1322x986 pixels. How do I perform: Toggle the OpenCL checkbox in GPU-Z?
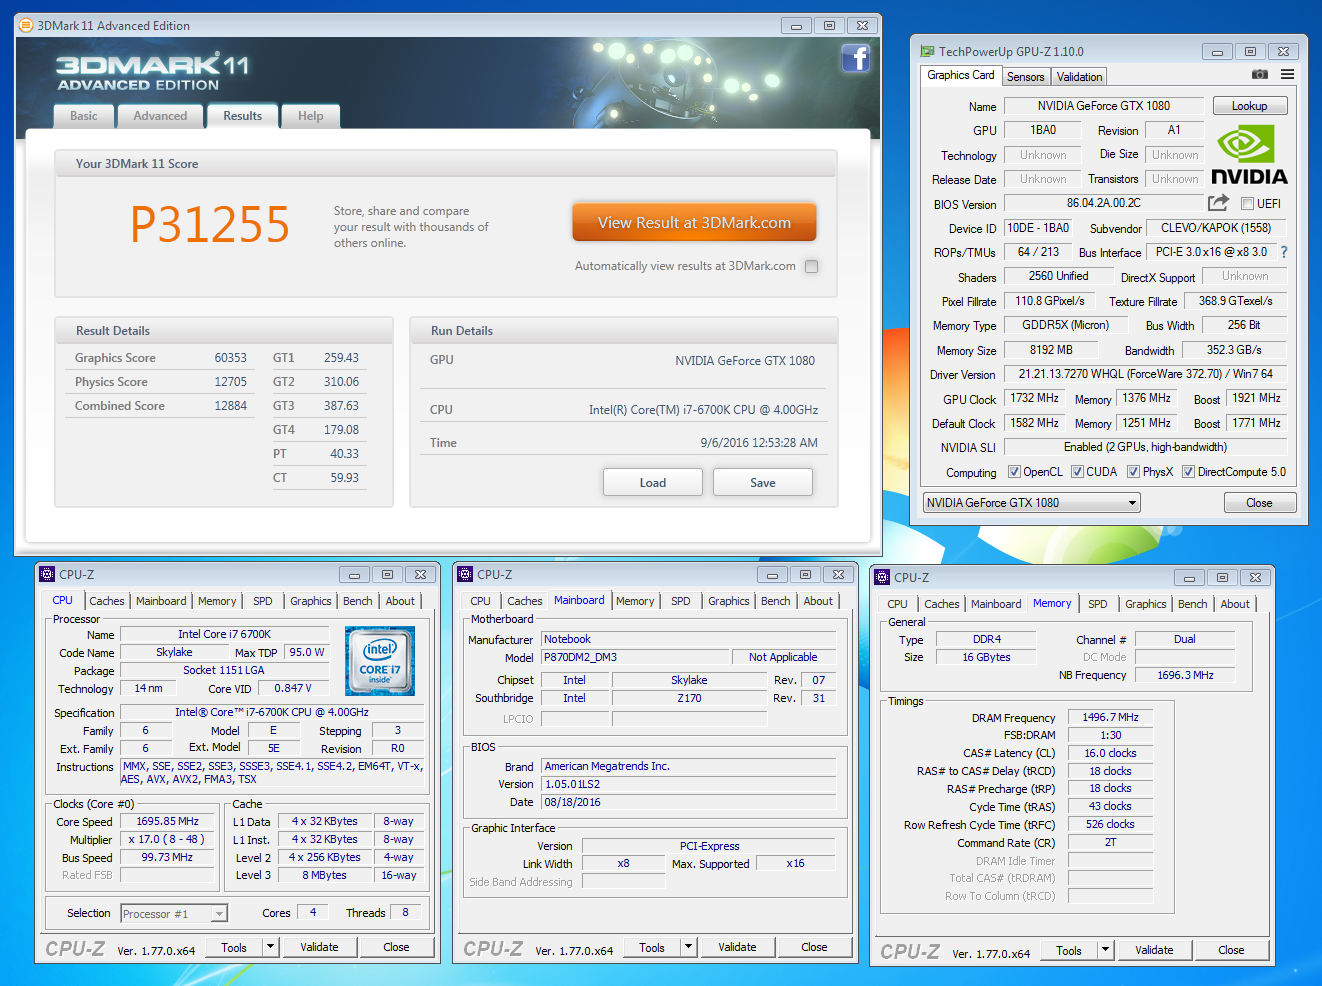point(1014,472)
